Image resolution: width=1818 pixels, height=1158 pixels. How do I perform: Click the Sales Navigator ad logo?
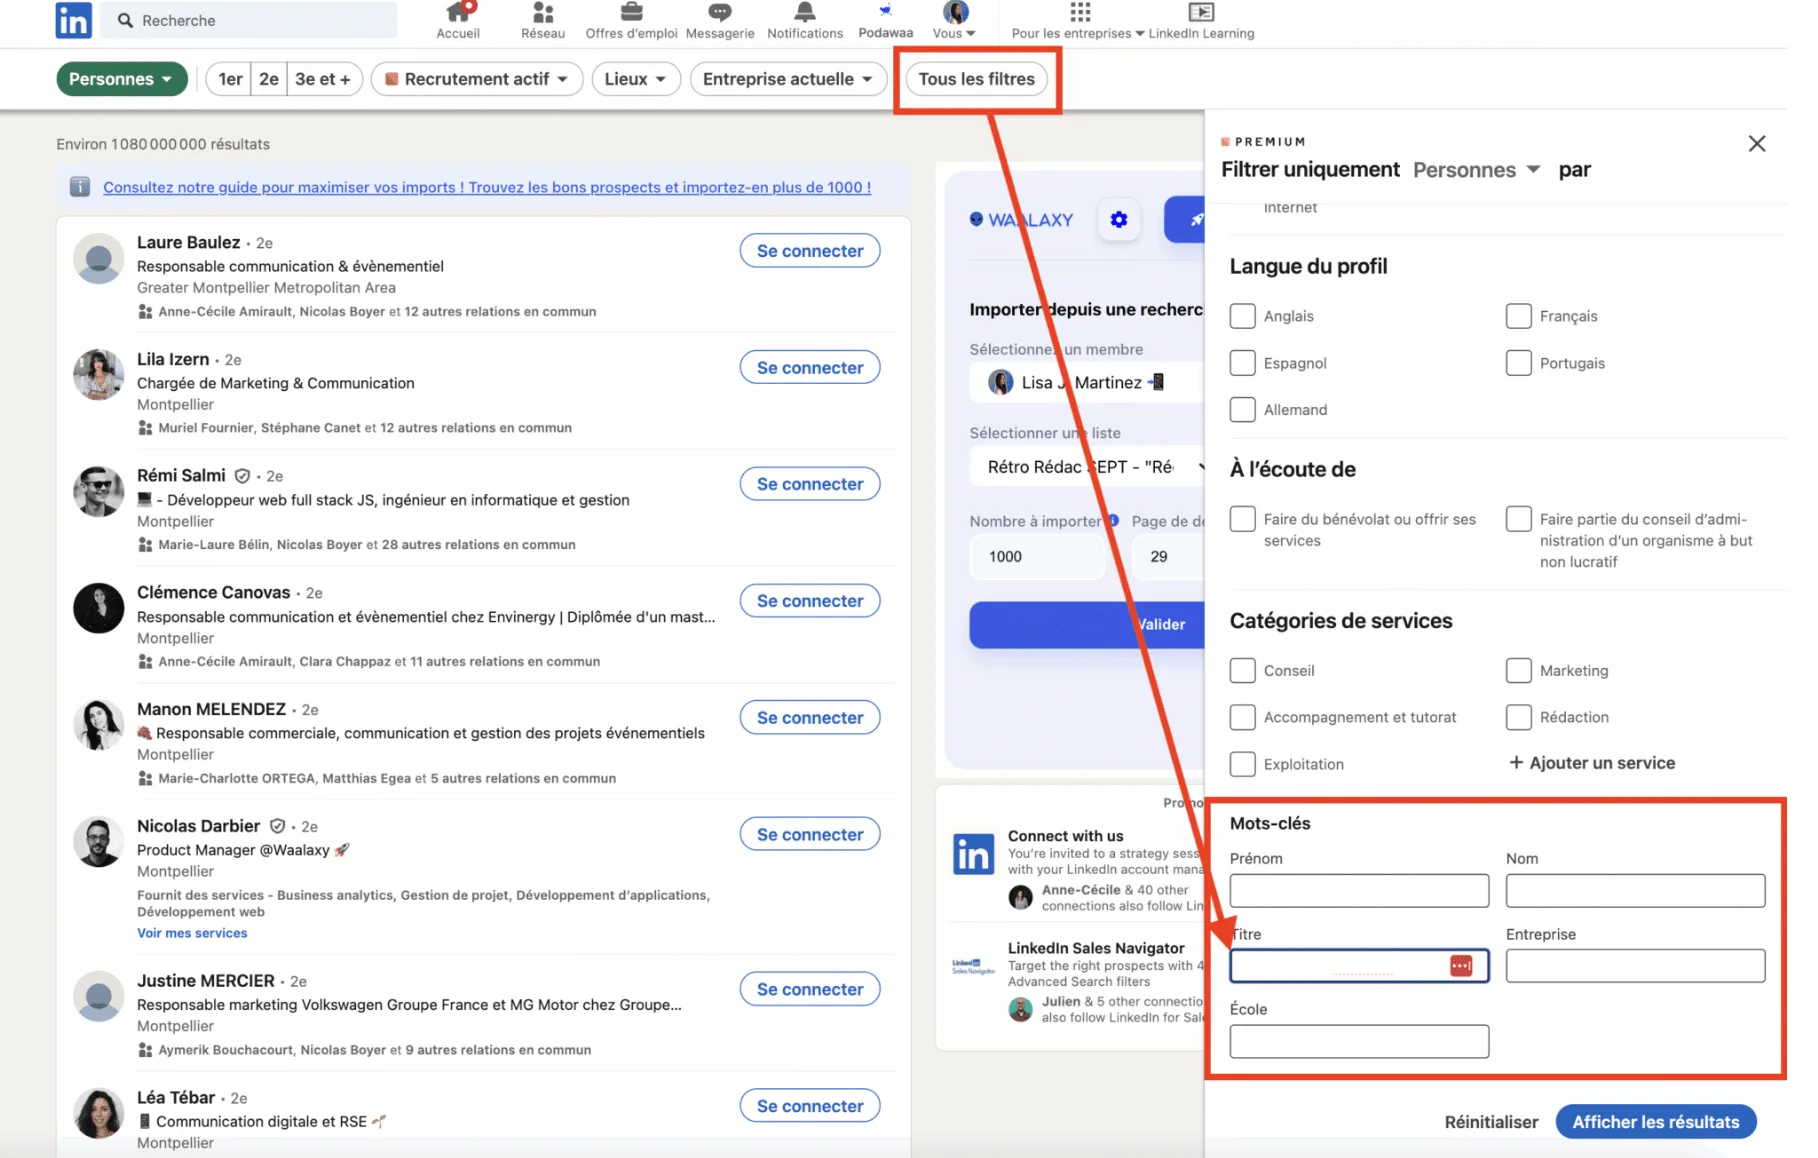[973, 967]
